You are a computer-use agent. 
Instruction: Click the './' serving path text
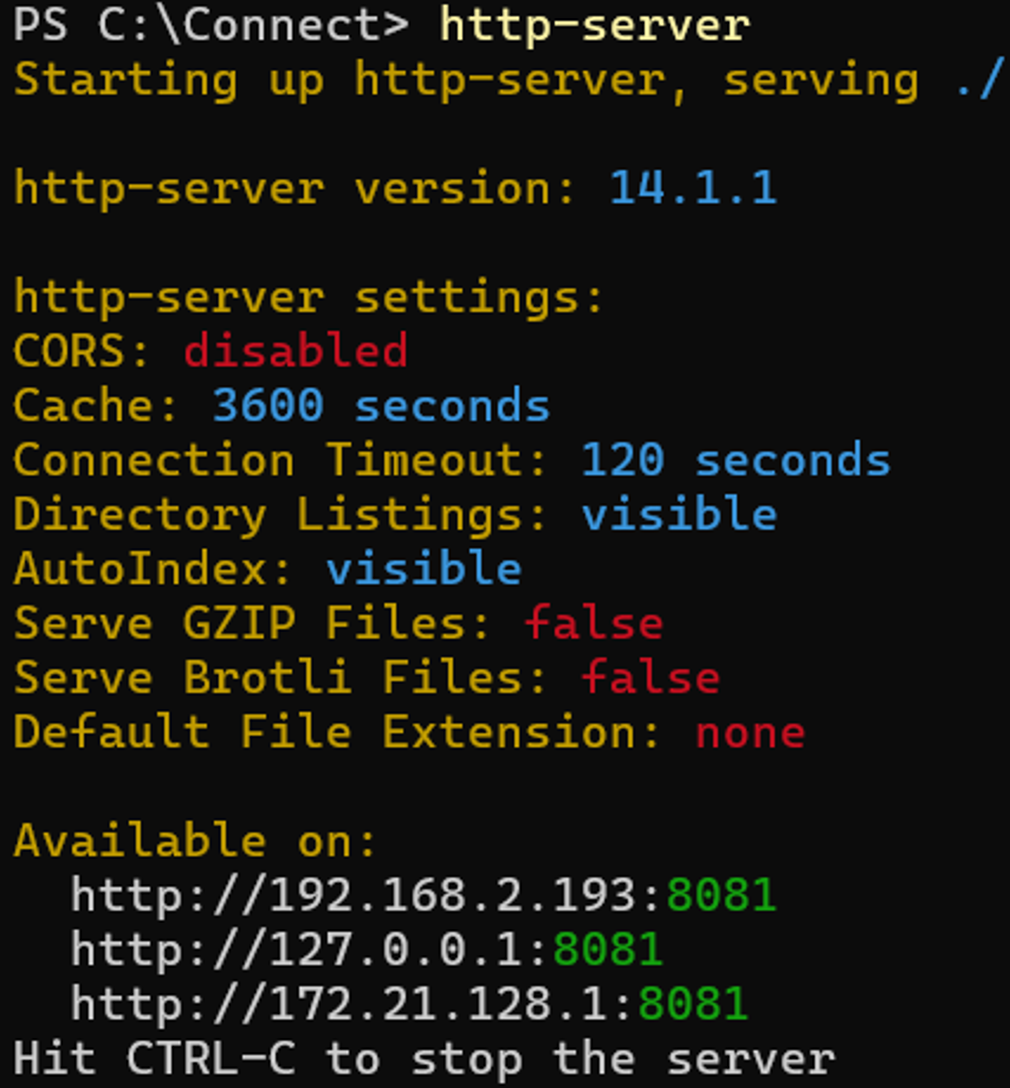979,80
